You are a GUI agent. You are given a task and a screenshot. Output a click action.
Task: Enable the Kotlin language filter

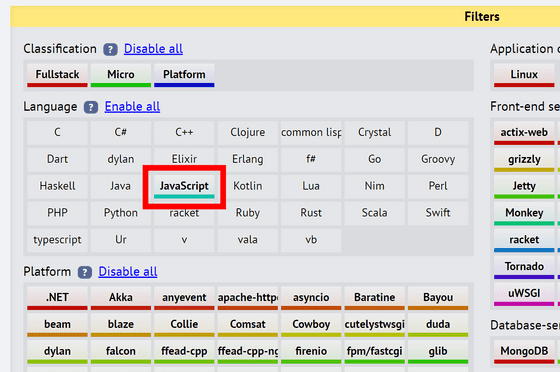click(x=248, y=187)
